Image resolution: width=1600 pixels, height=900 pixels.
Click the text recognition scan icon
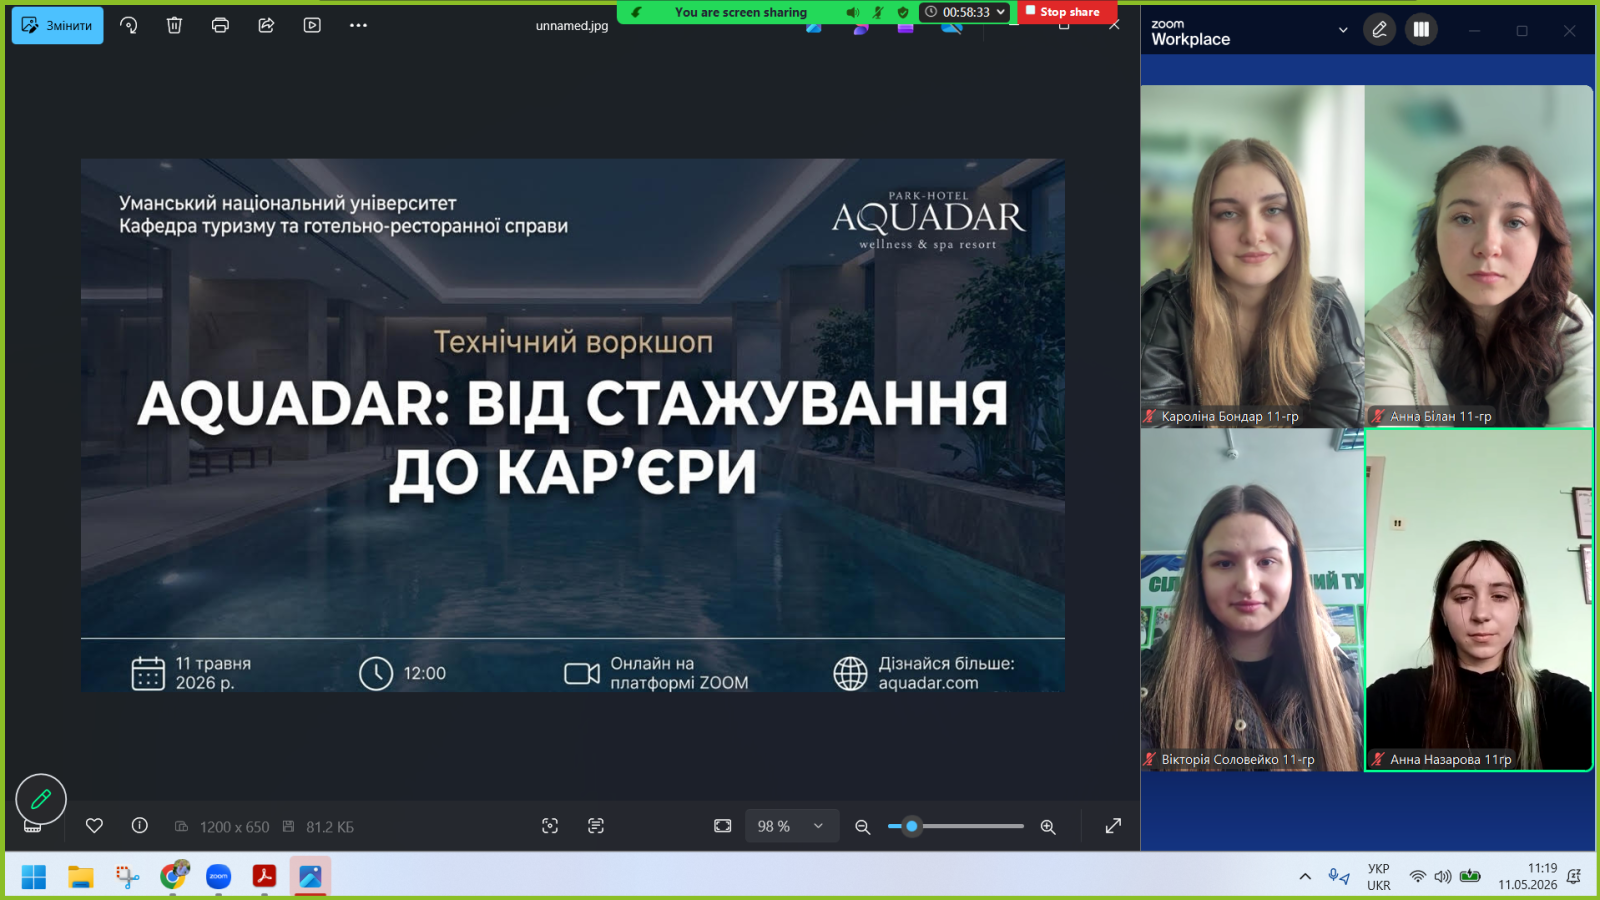[x=596, y=826]
